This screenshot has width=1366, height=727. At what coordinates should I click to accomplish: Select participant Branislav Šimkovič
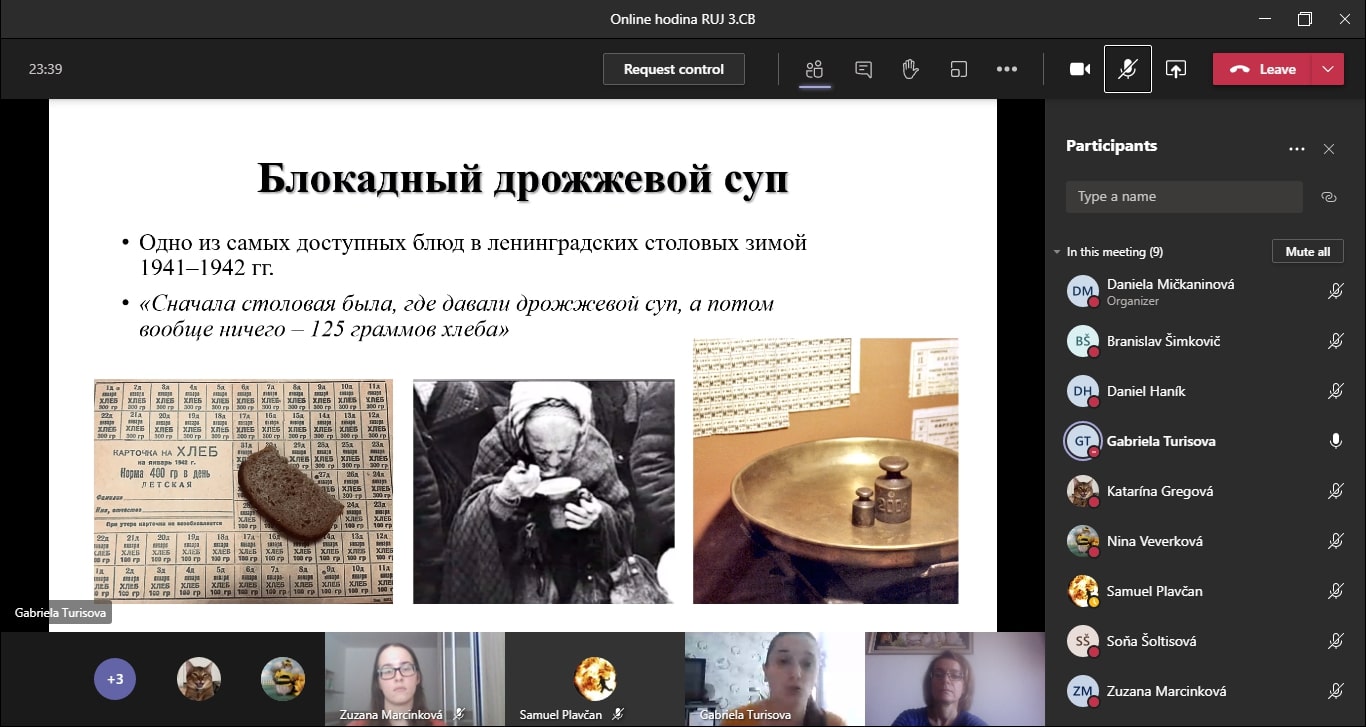1205,341
